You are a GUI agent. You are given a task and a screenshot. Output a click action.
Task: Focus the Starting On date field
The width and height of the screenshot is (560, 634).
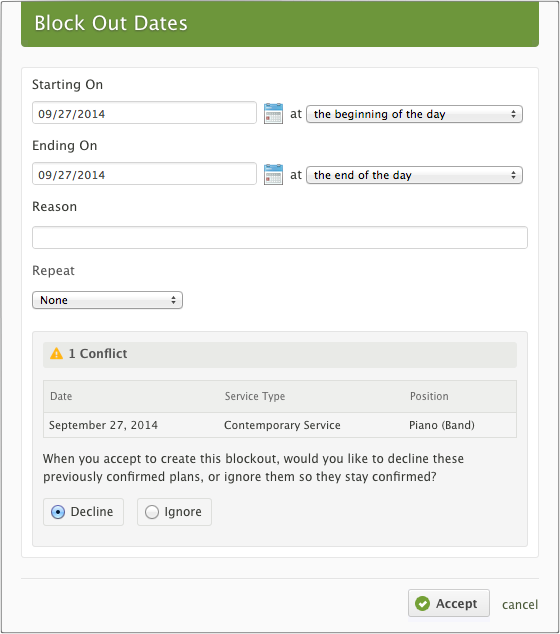pos(144,113)
